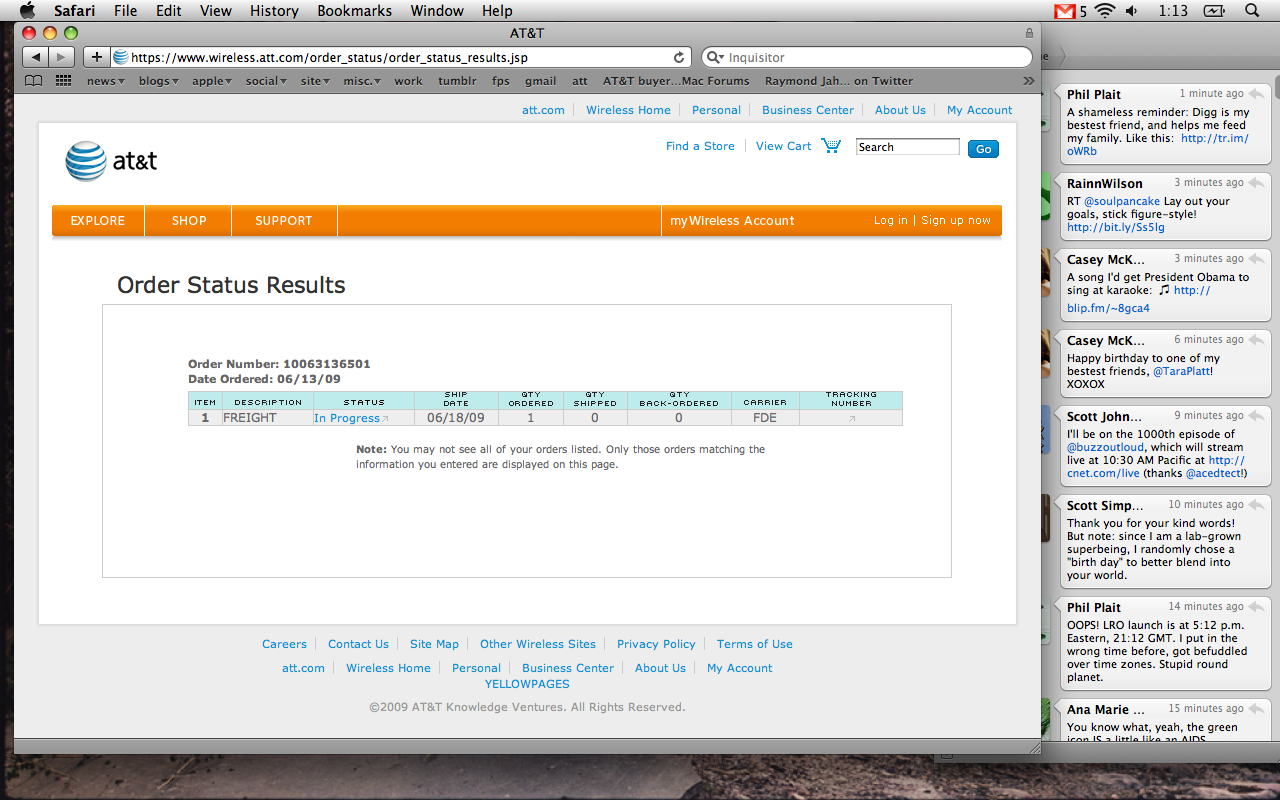Viewport: 1280px width, 800px height.
Task: Click the Contact Us link
Action: (x=358, y=644)
